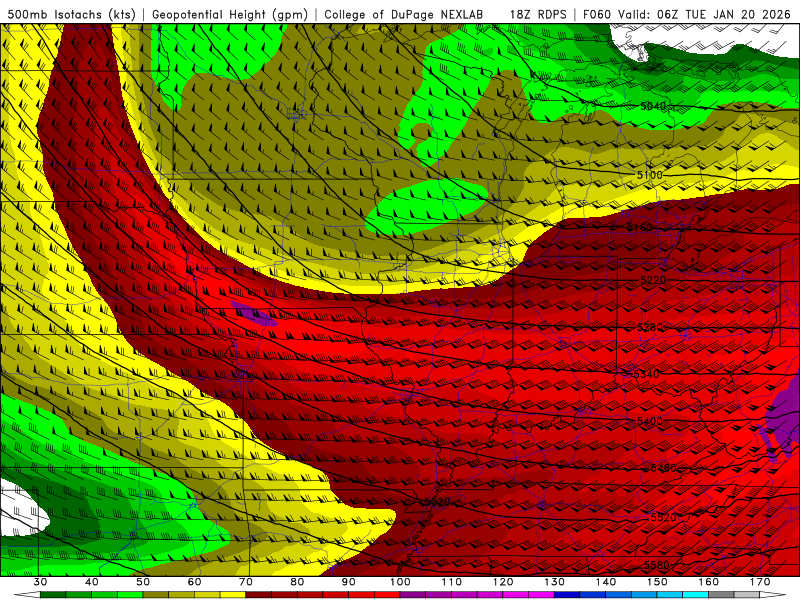
Task: Click the 5040 height contour label
Action: click(653, 106)
